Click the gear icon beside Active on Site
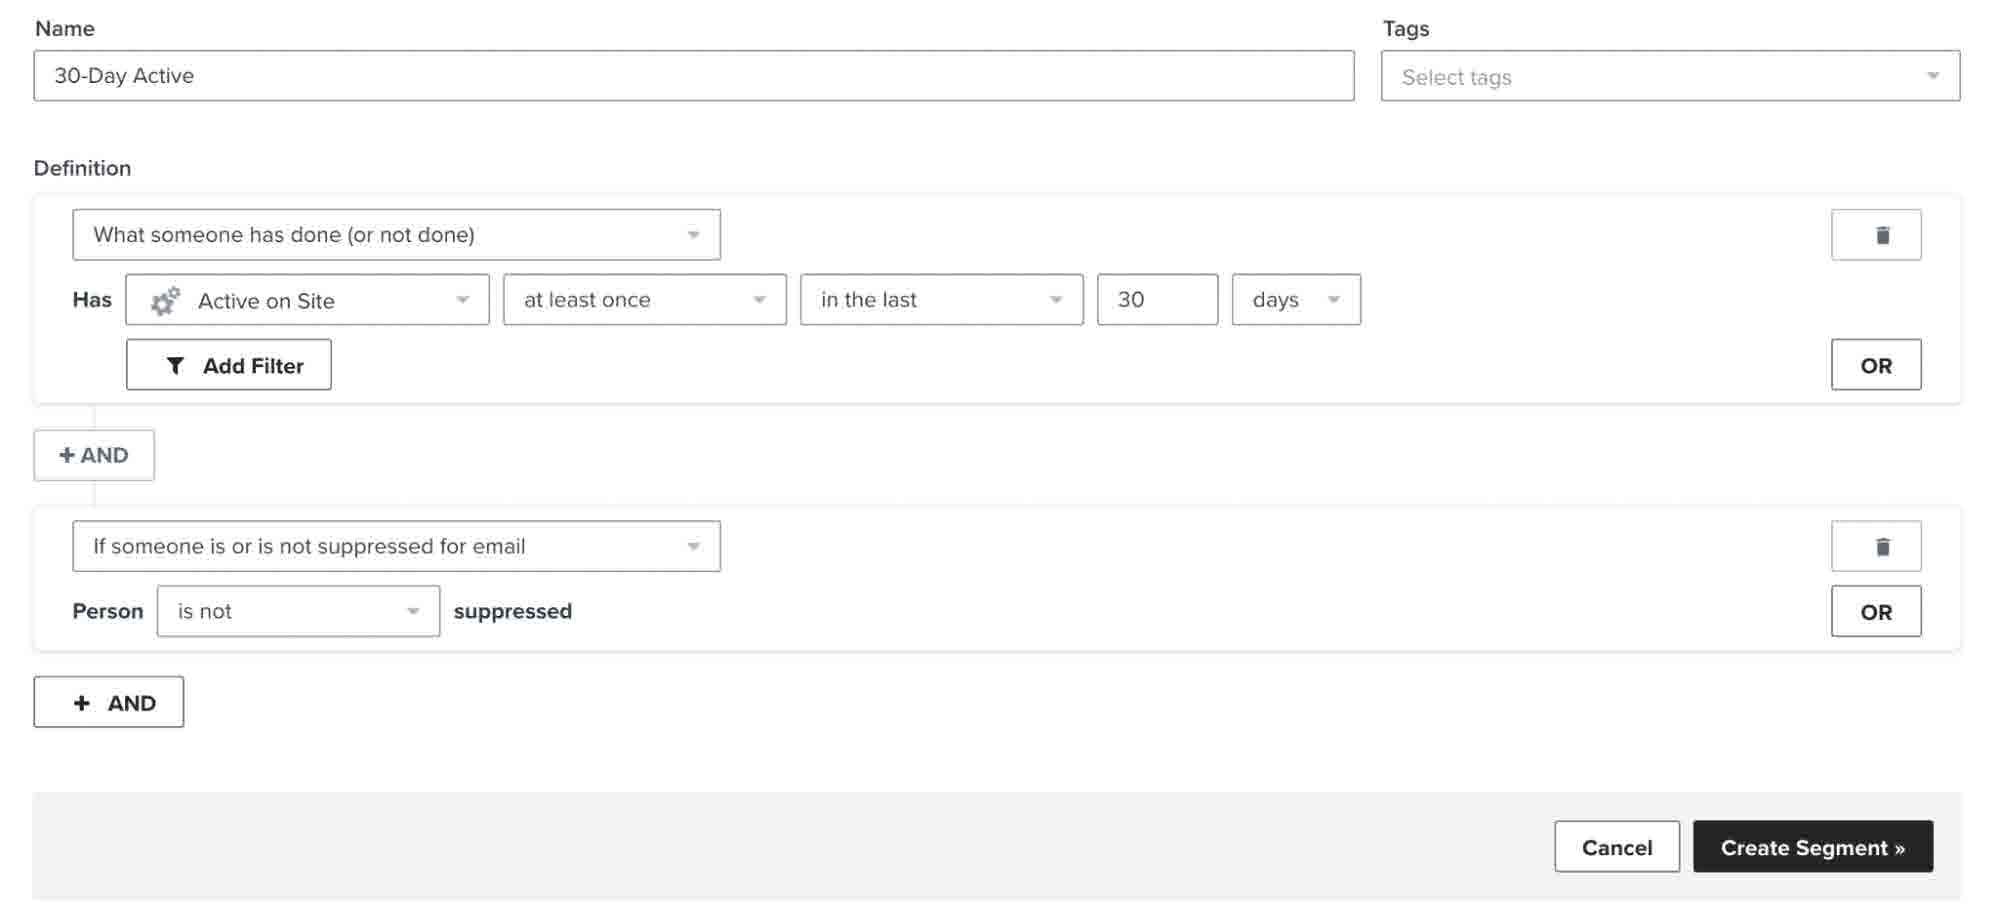The image size is (1994, 919). click(x=165, y=301)
